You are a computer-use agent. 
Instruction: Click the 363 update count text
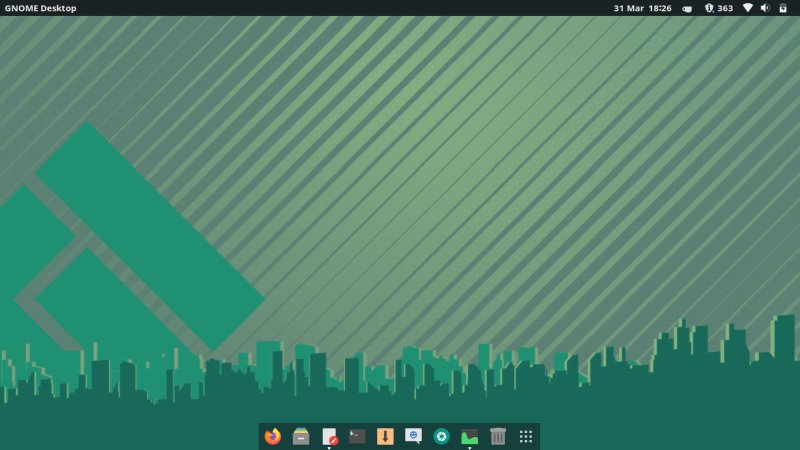(x=725, y=8)
